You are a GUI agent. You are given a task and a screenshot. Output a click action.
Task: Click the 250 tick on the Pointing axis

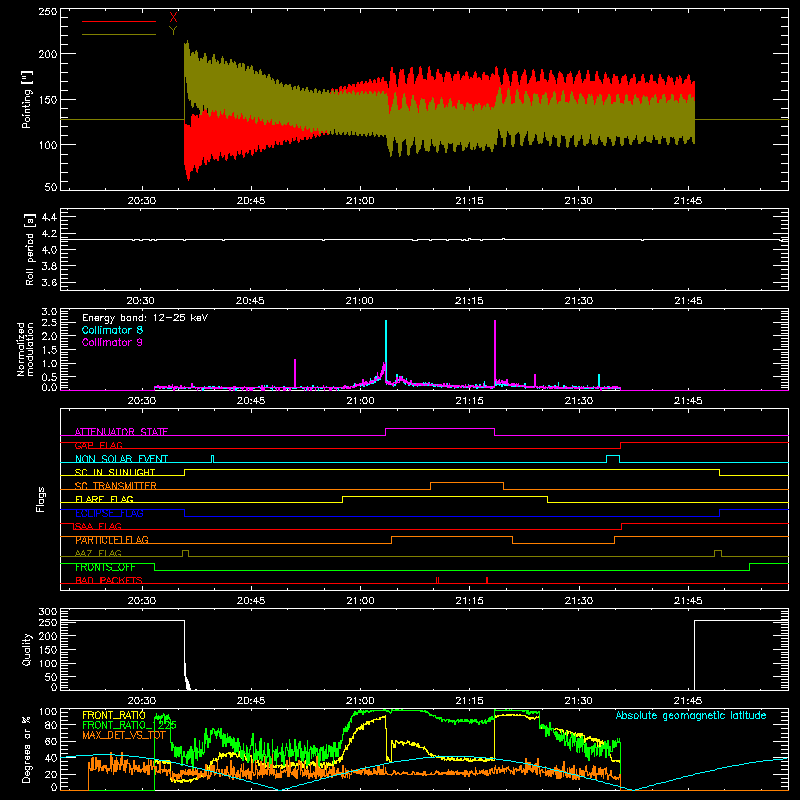click(x=48, y=12)
